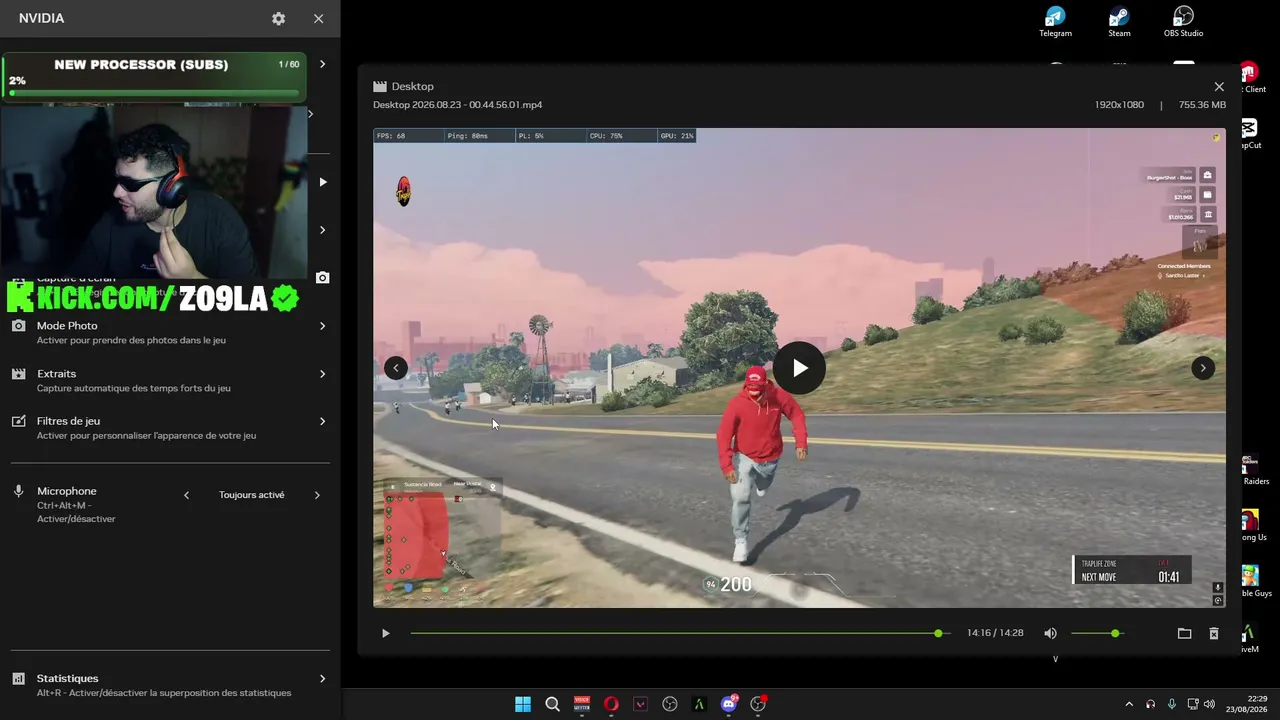Image resolution: width=1280 pixels, height=720 pixels.
Task: Close the Desktop video gallery viewer
Action: [x=1219, y=87]
